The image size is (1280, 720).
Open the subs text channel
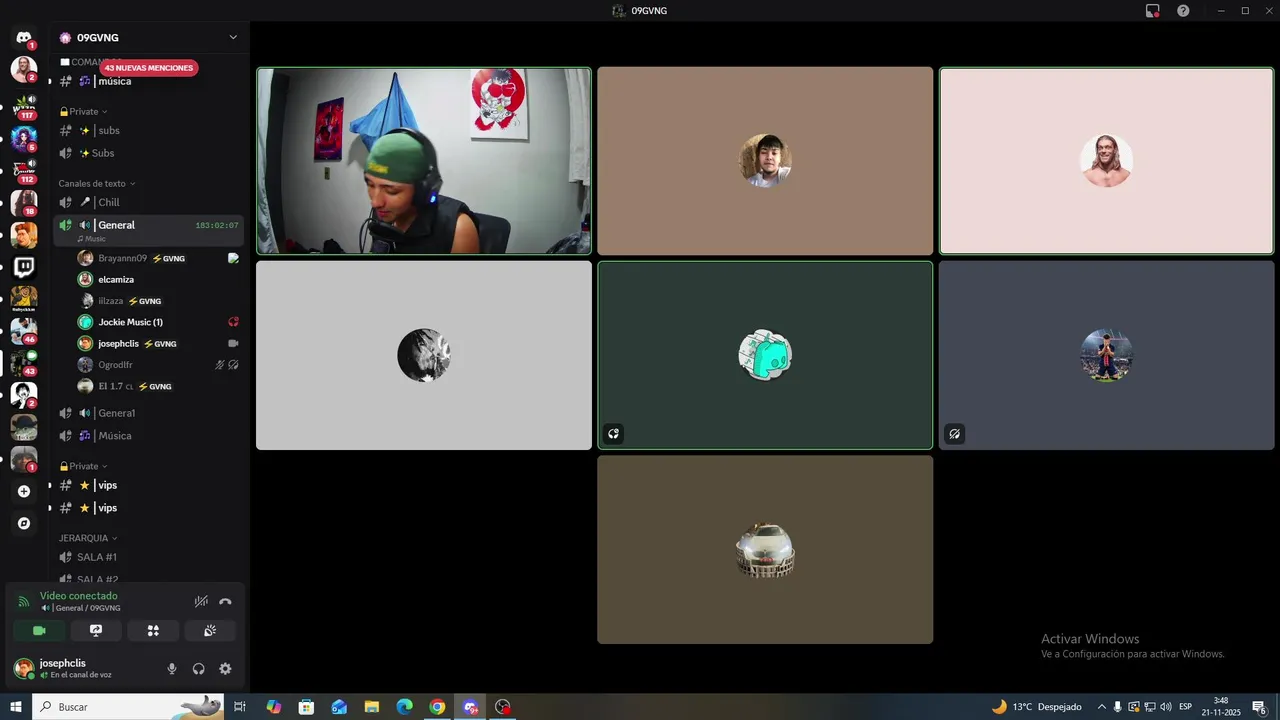(x=148, y=131)
